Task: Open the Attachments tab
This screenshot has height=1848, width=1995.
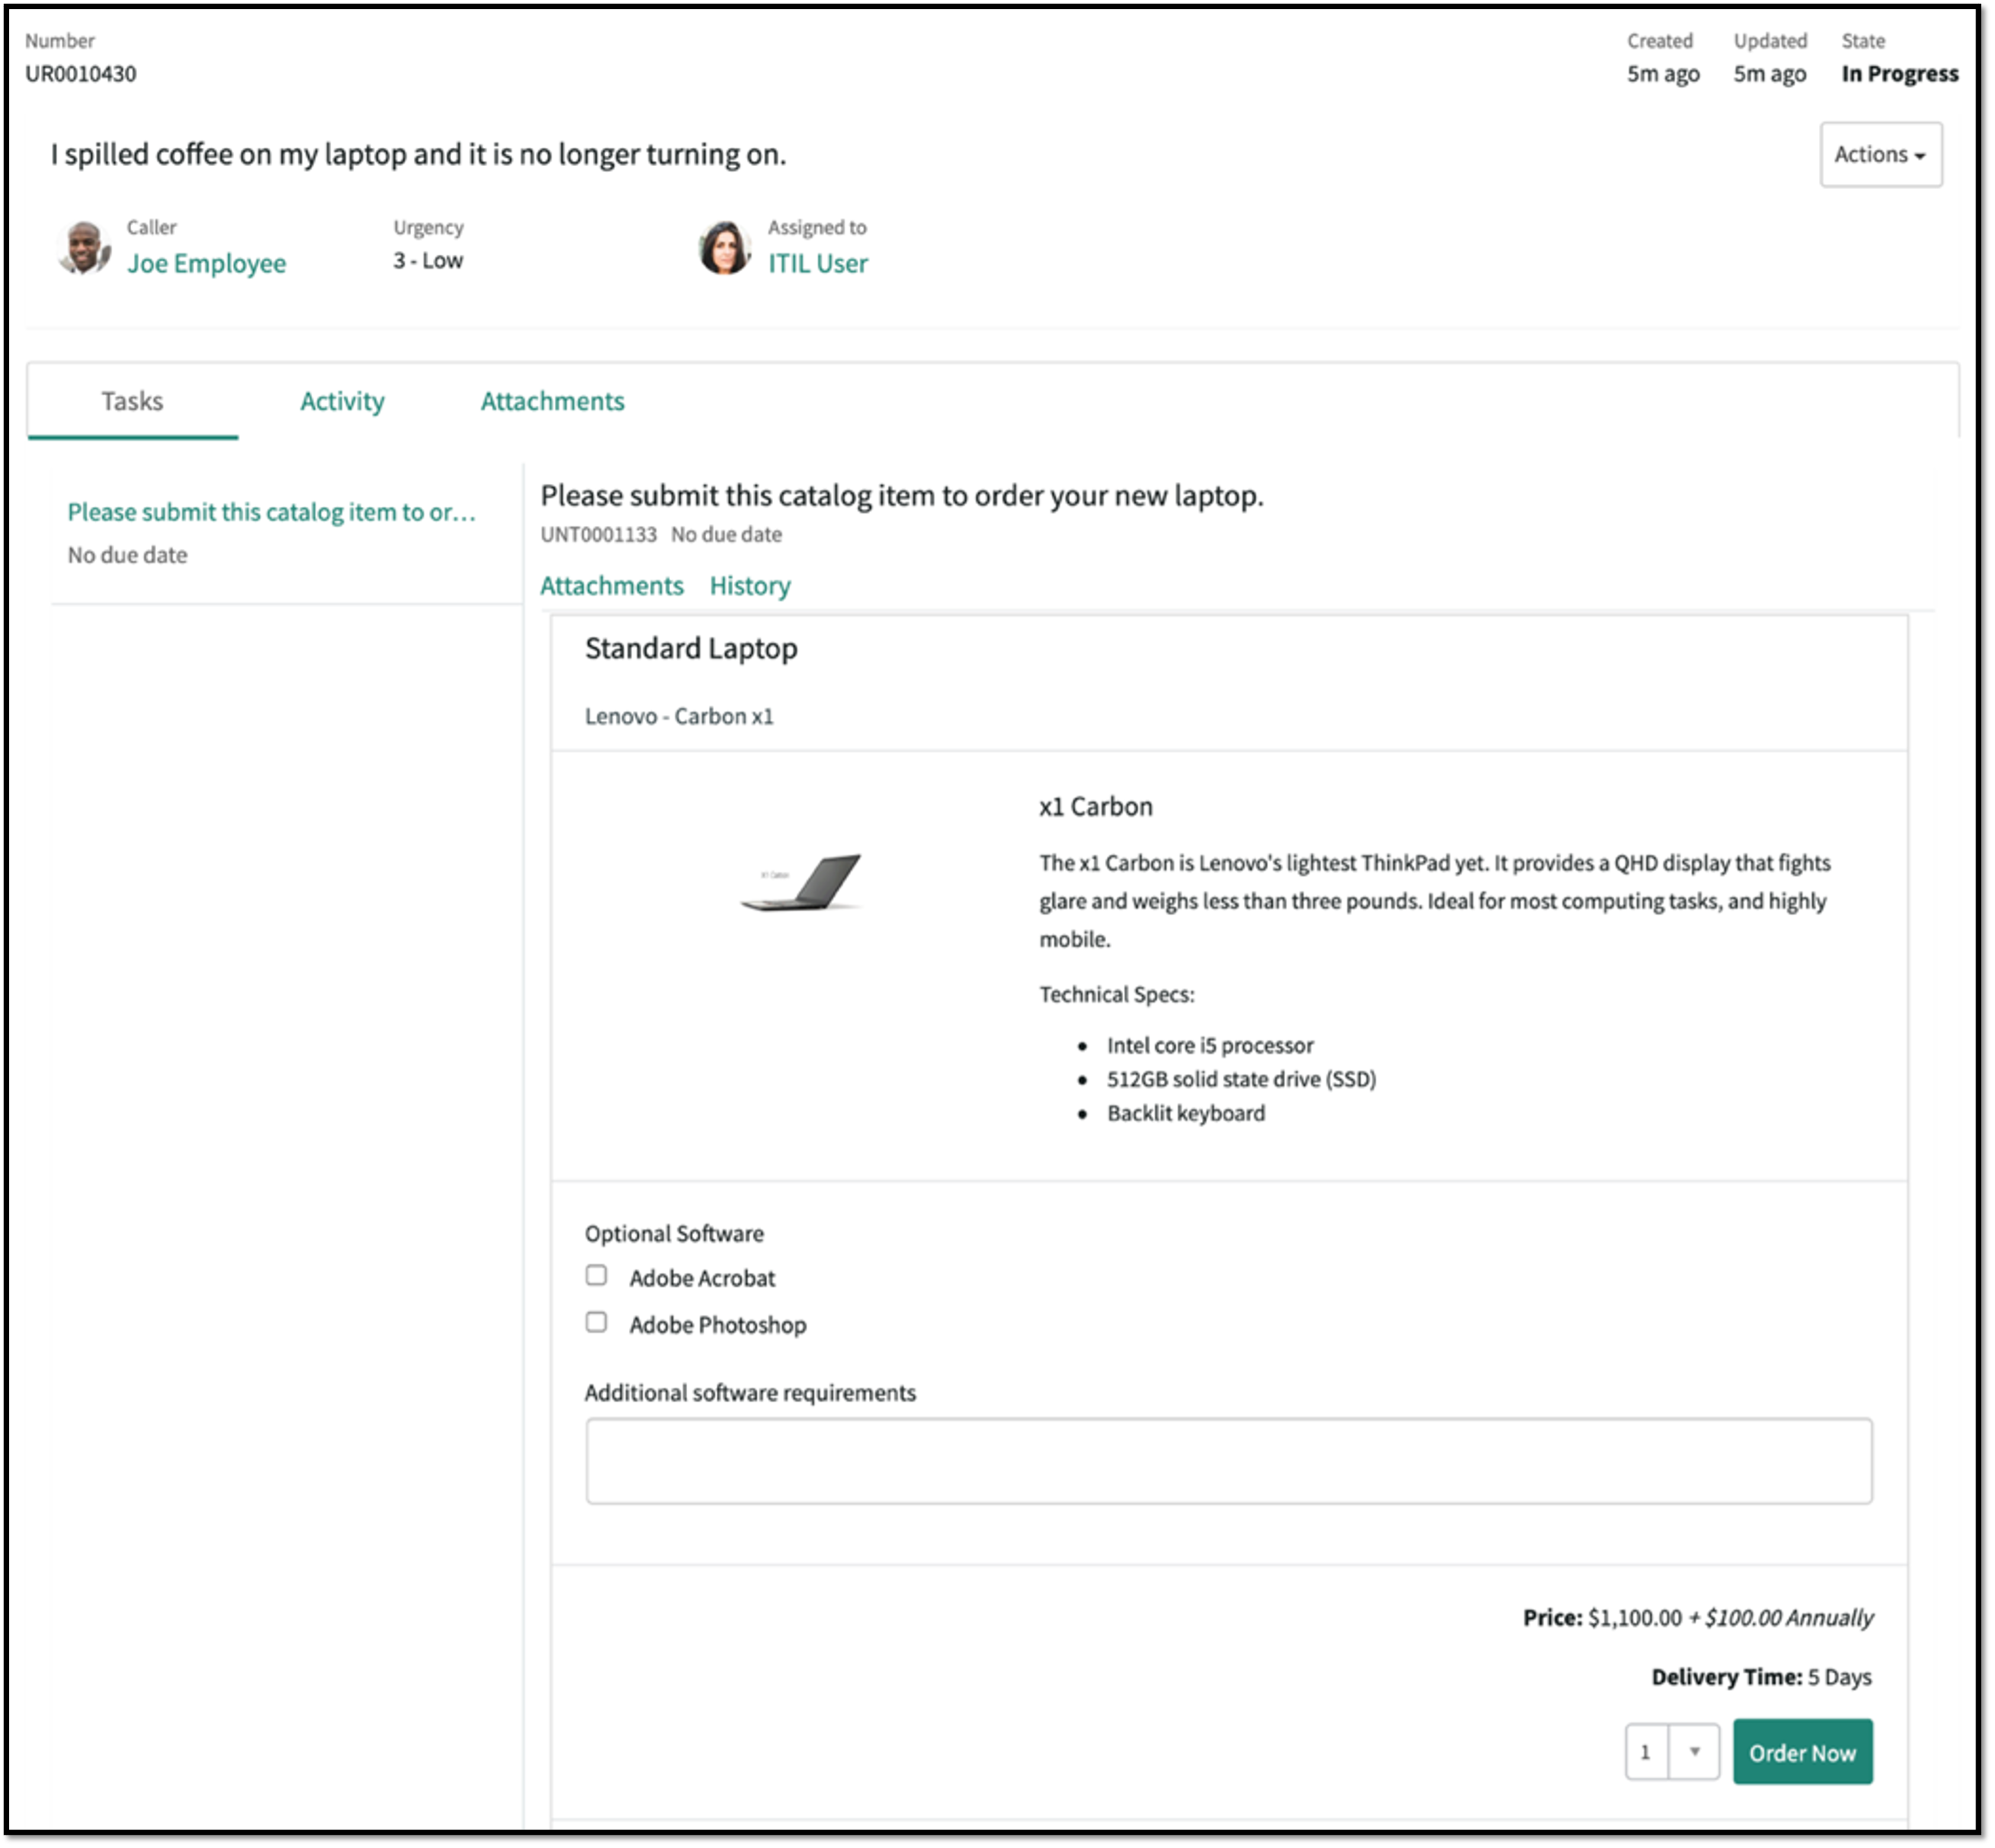Action: (x=552, y=401)
